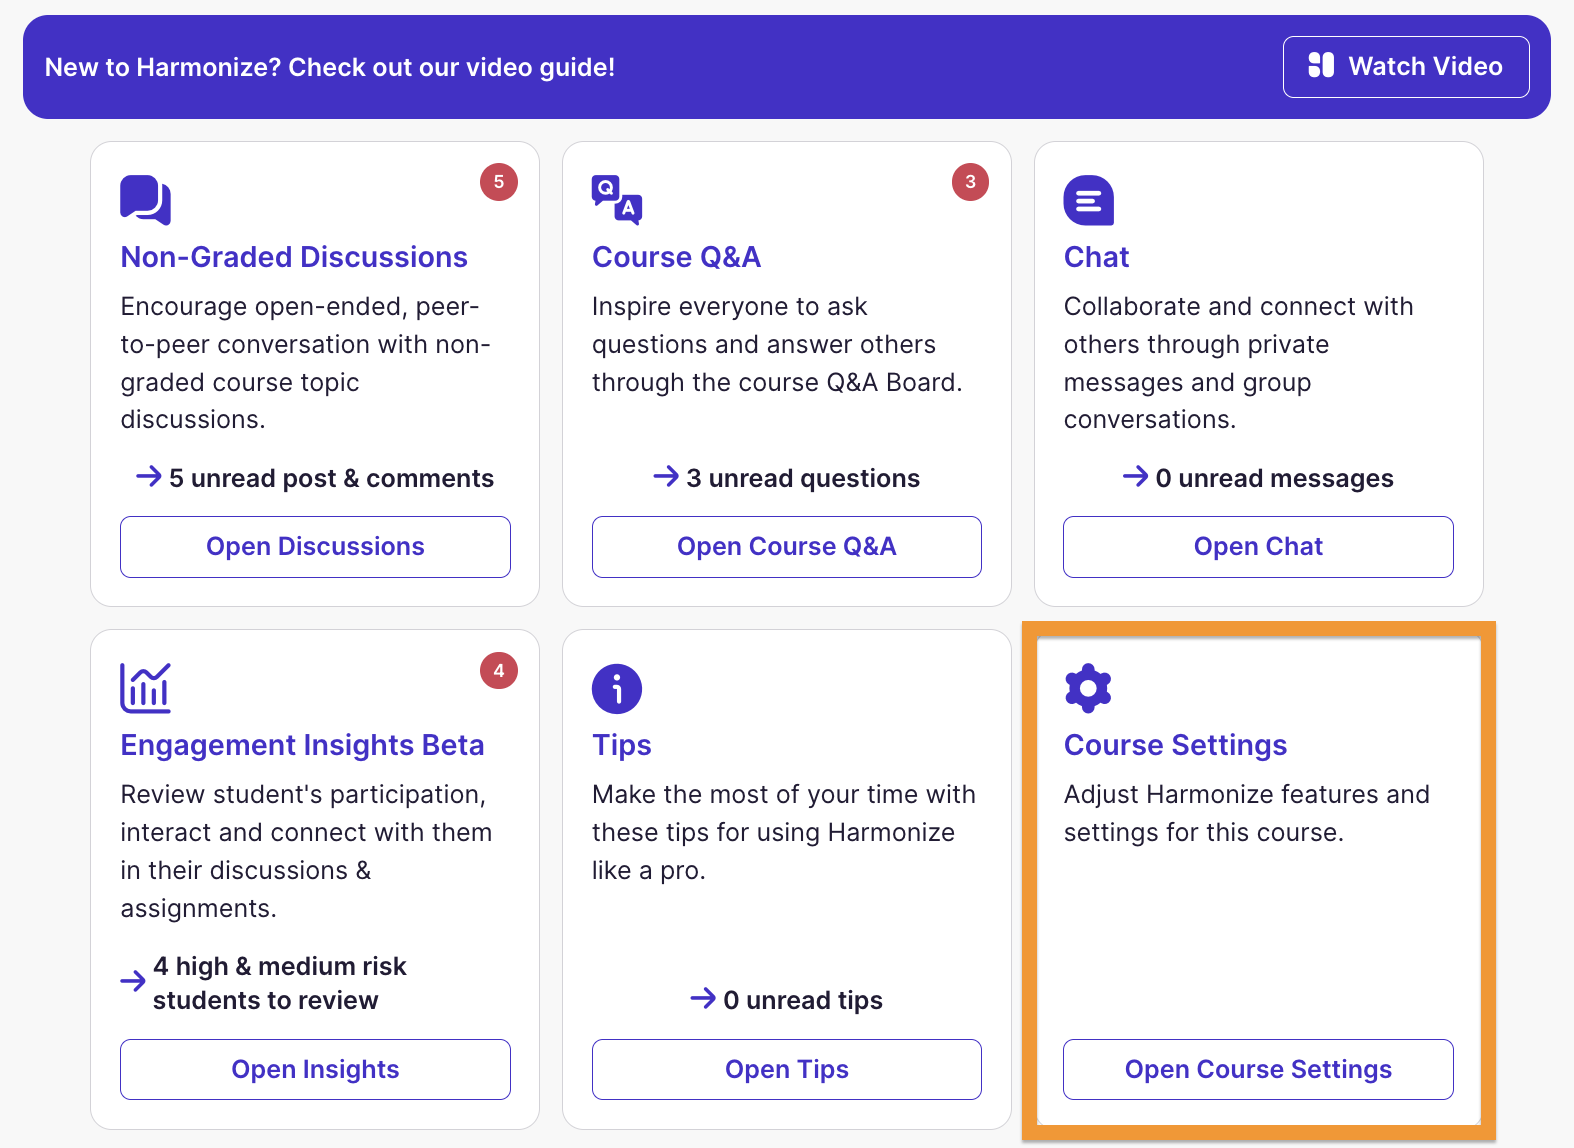Click the Course Q&A icon

coord(617,200)
